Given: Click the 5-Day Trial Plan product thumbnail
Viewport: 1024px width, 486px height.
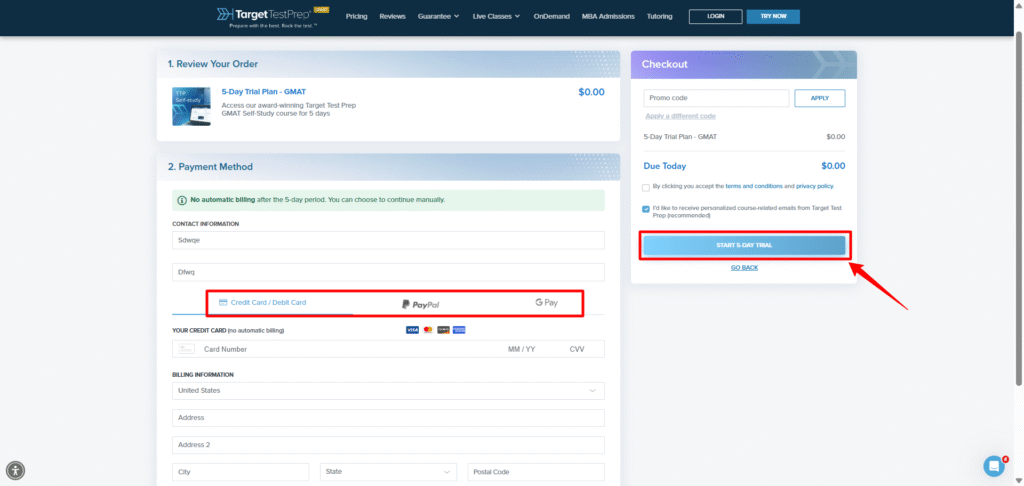Looking at the screenshot, I should [x=191, y=106].
